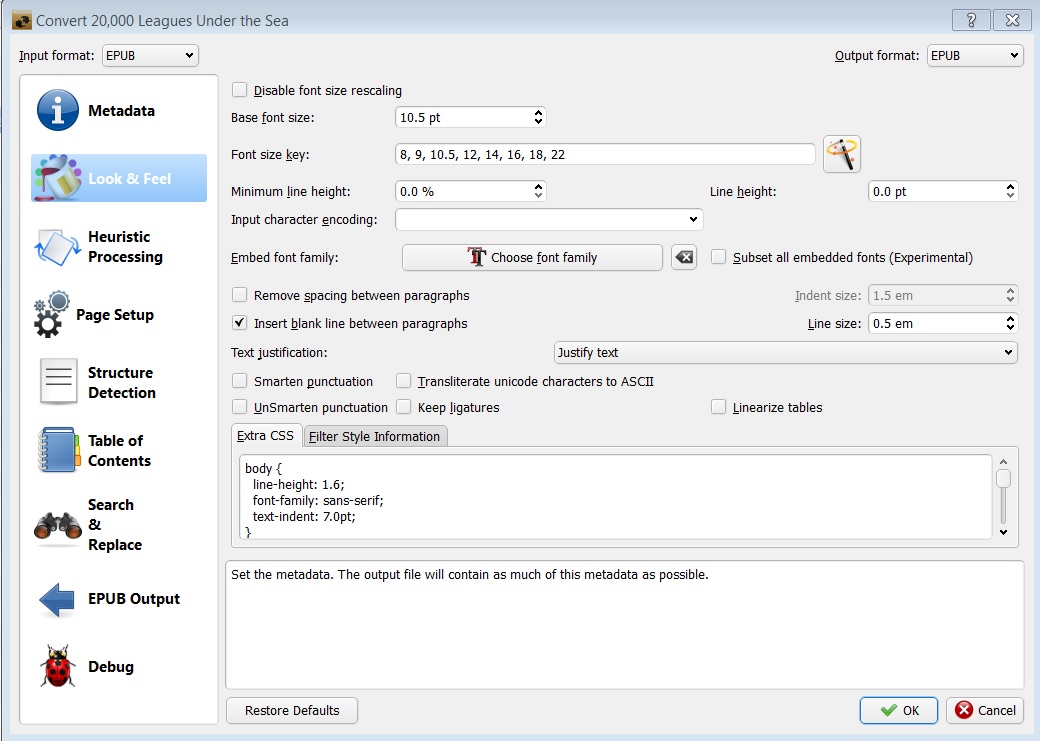Click Restore Defaults button
Screen dimensions: 1040x741
292,710
